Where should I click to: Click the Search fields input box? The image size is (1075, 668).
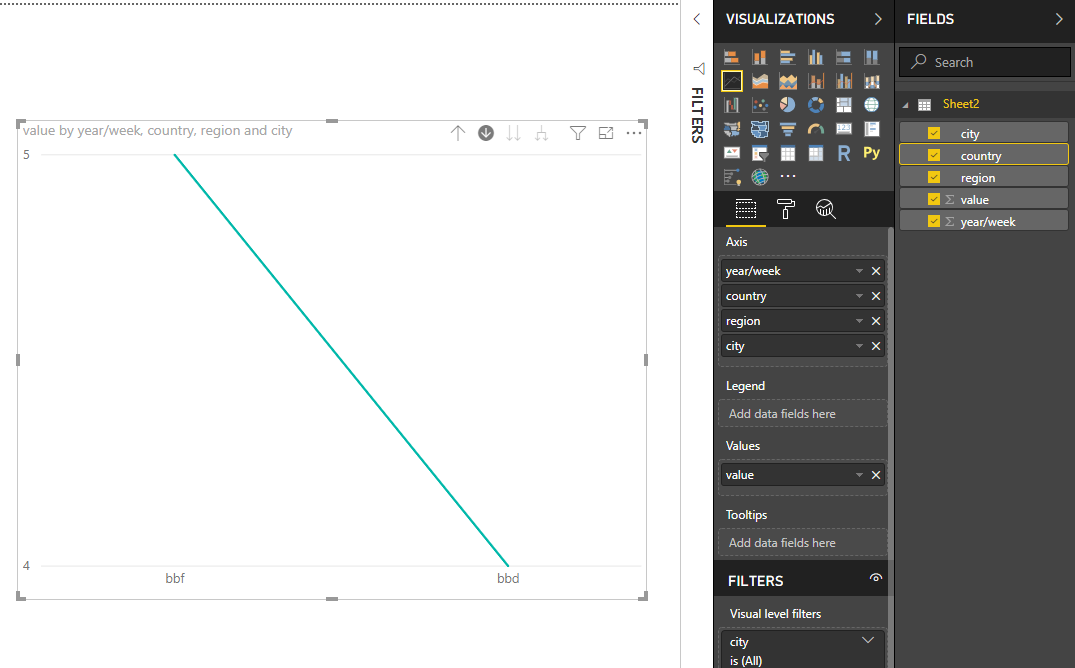coord(985,62)
